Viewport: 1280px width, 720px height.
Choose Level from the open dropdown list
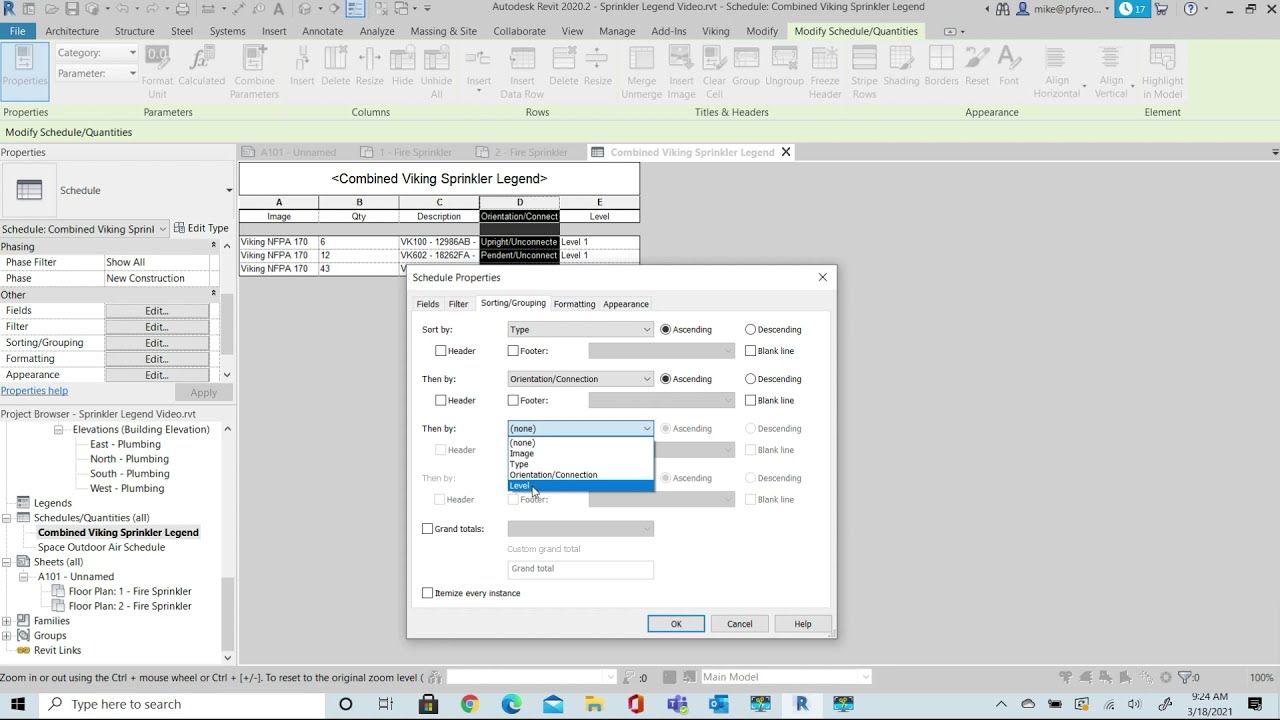pyautogui.click(x=580, y=486)
